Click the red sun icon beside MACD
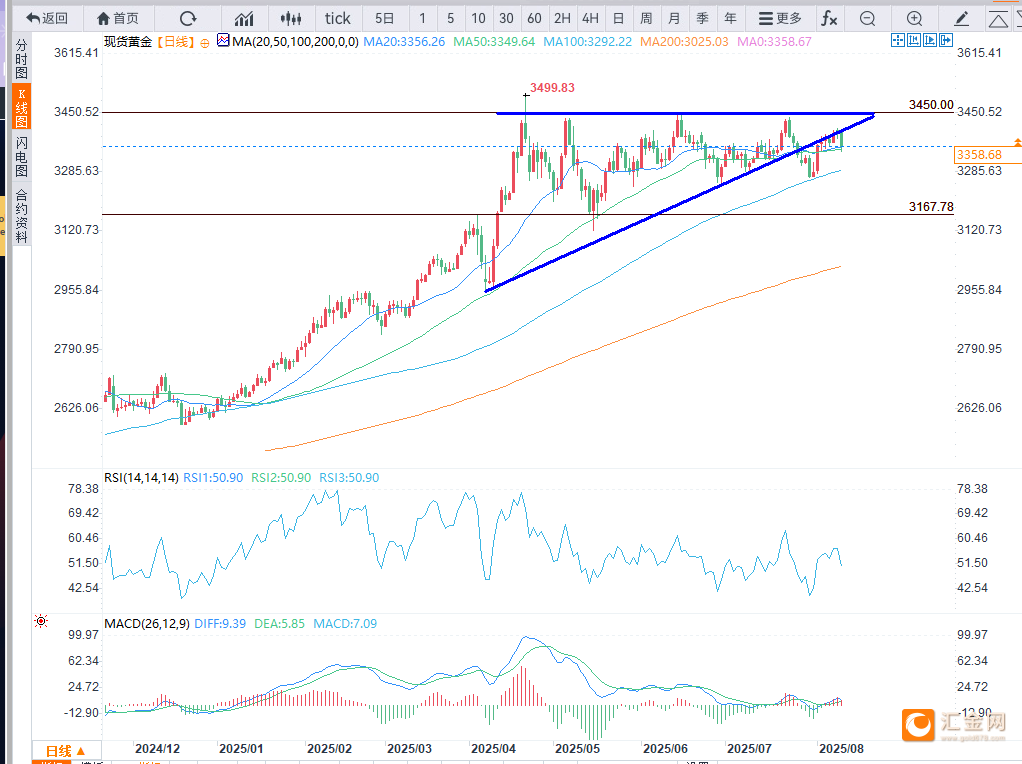Viewport: 1022px width, 764px height. point(40,621)
